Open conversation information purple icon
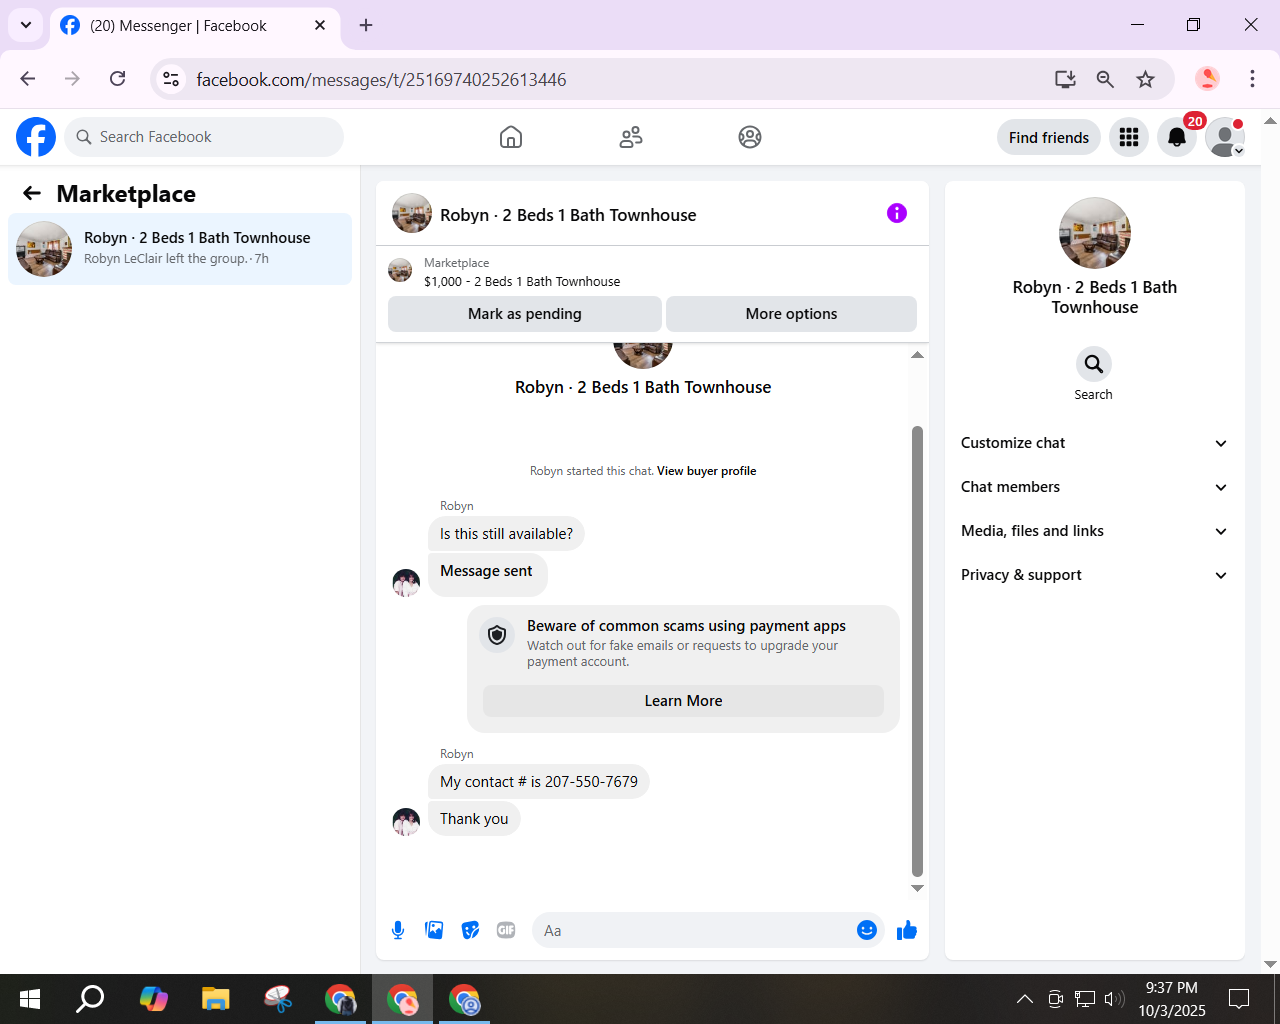1280x1024 pixels. tap(897, 213)
